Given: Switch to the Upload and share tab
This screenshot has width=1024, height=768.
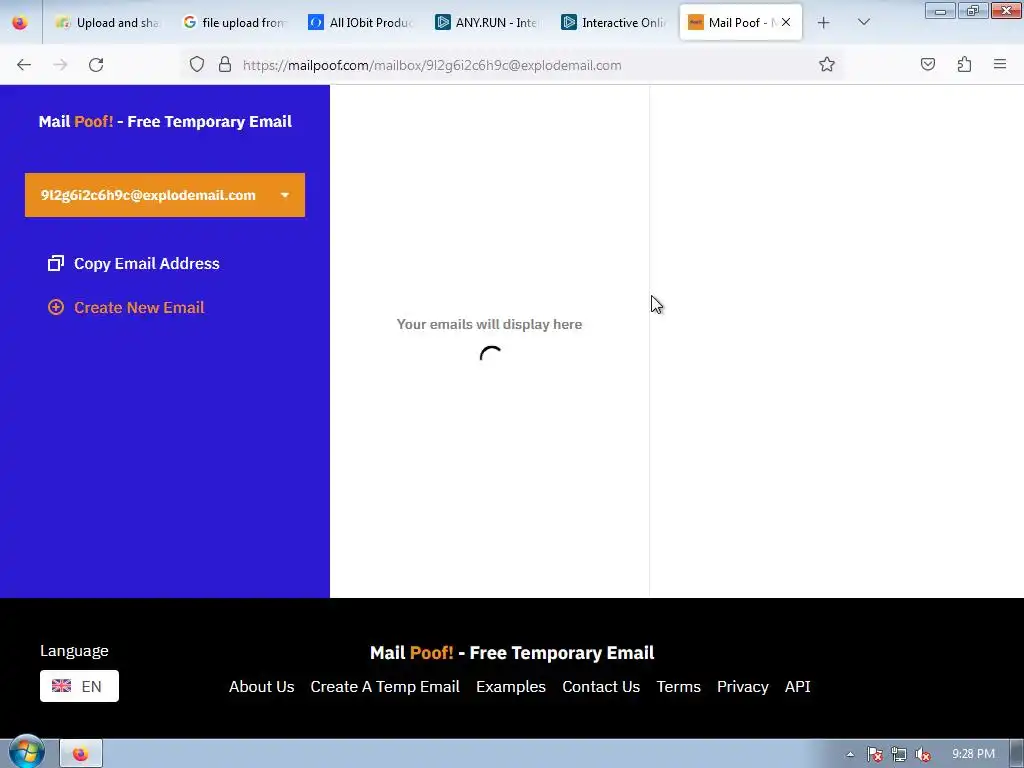Looking at the screenshot, I should (106, 23).
